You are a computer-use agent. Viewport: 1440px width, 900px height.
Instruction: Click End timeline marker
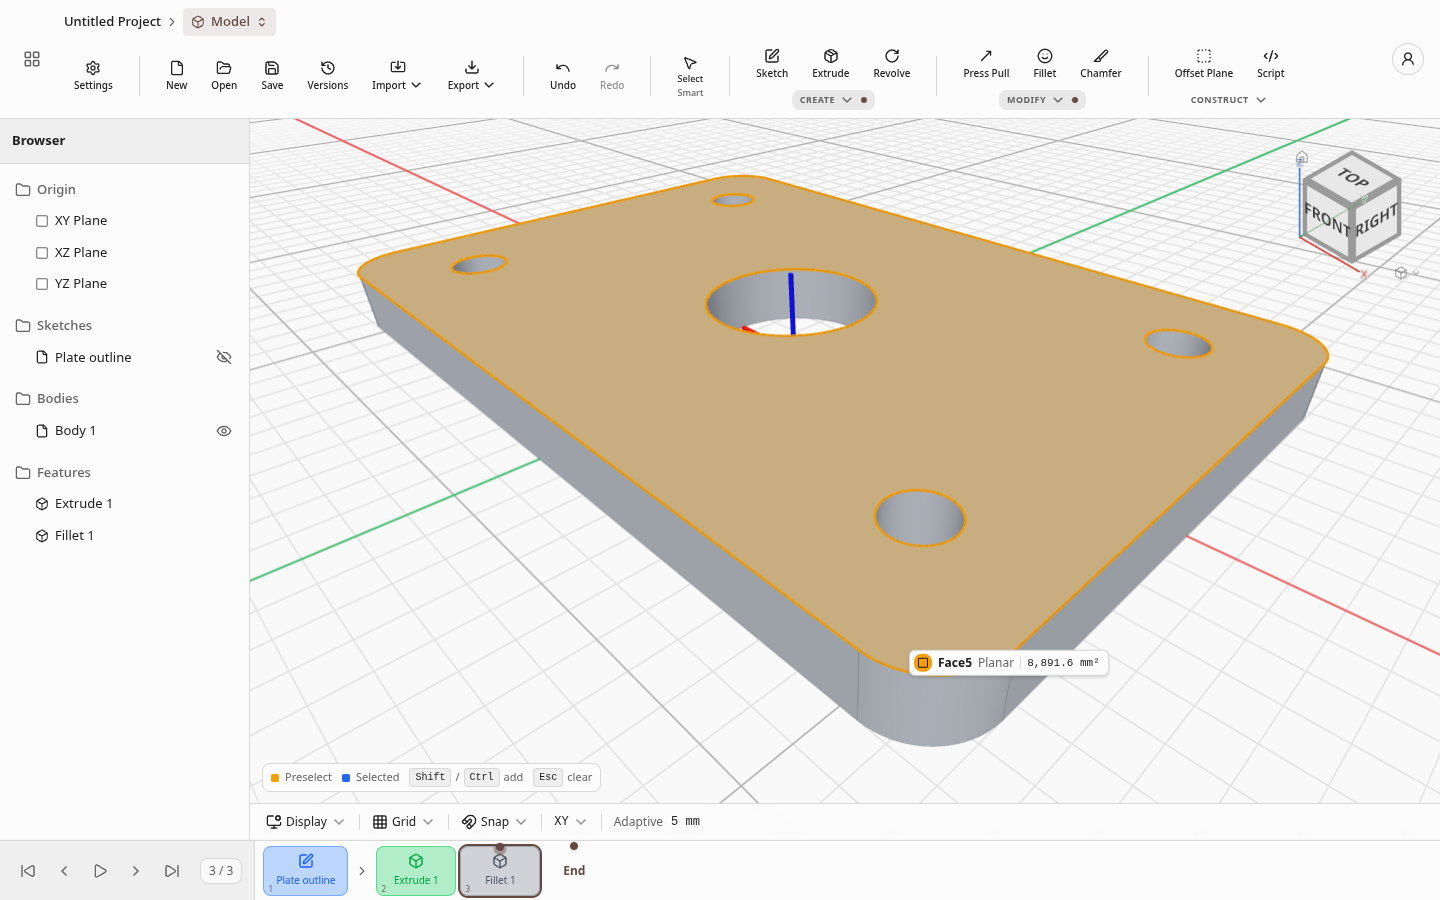pos(574,871)
